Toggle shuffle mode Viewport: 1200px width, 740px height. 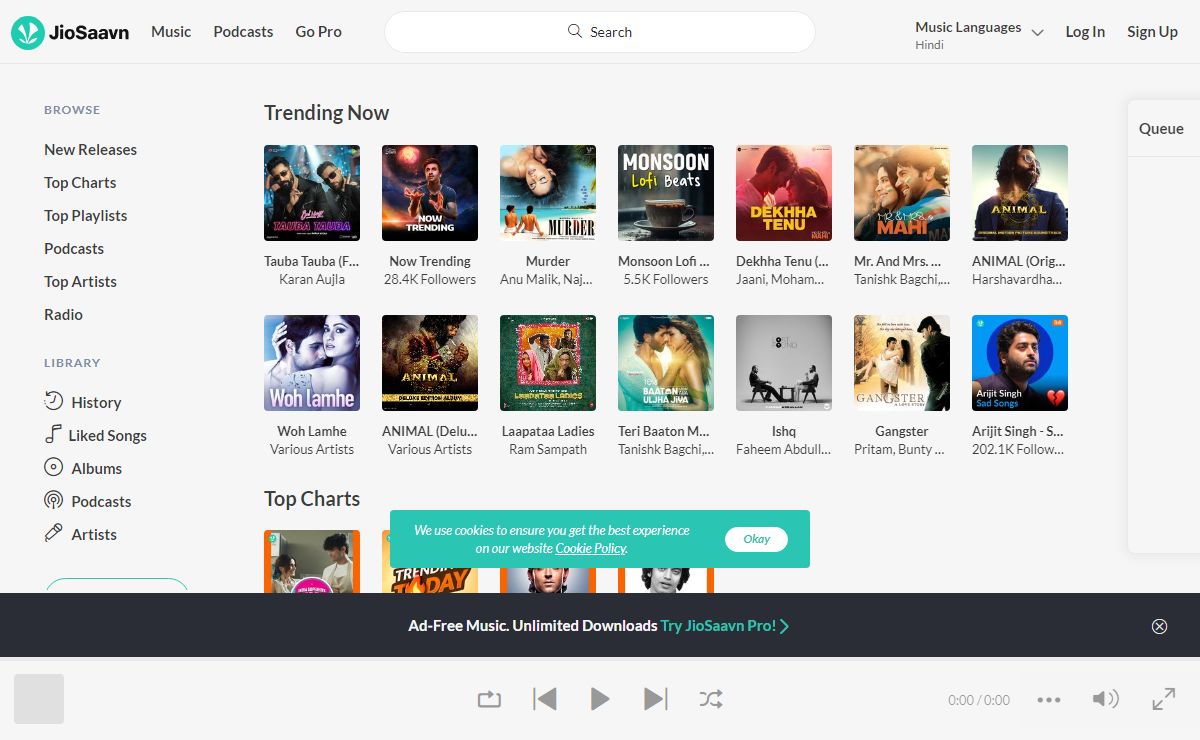711,699
